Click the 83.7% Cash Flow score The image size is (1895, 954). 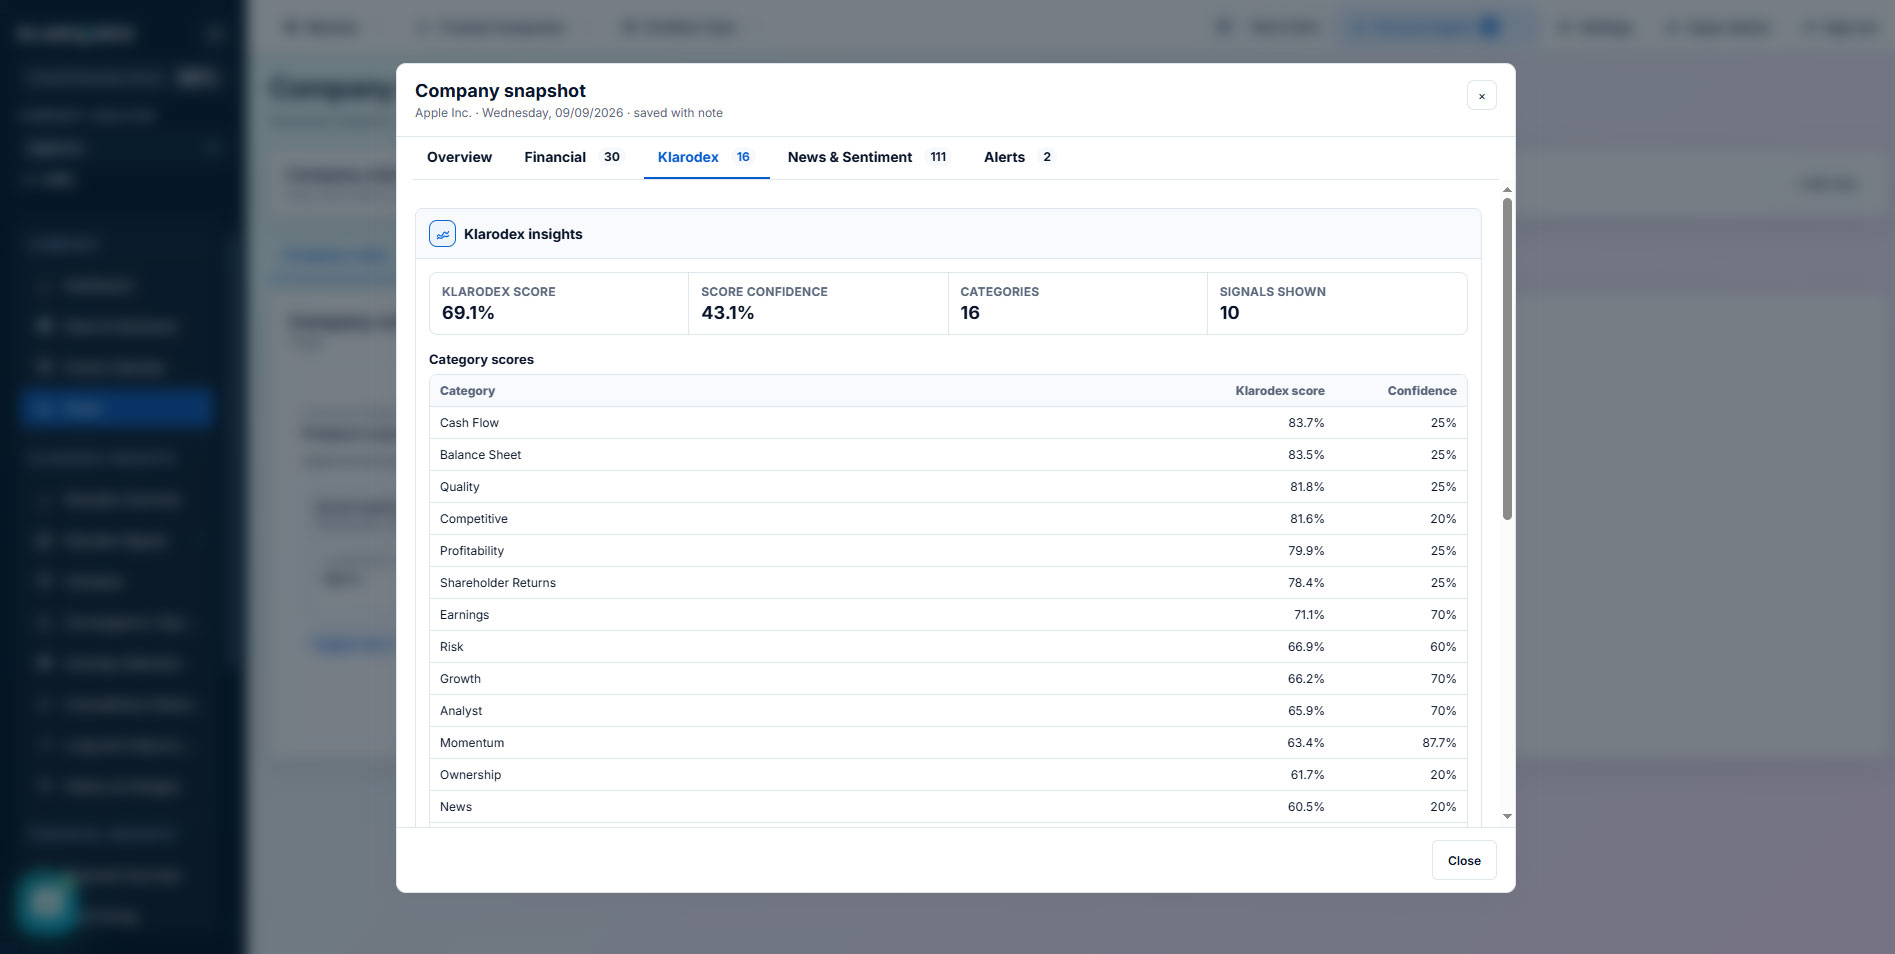click(x=1306, y=423)
